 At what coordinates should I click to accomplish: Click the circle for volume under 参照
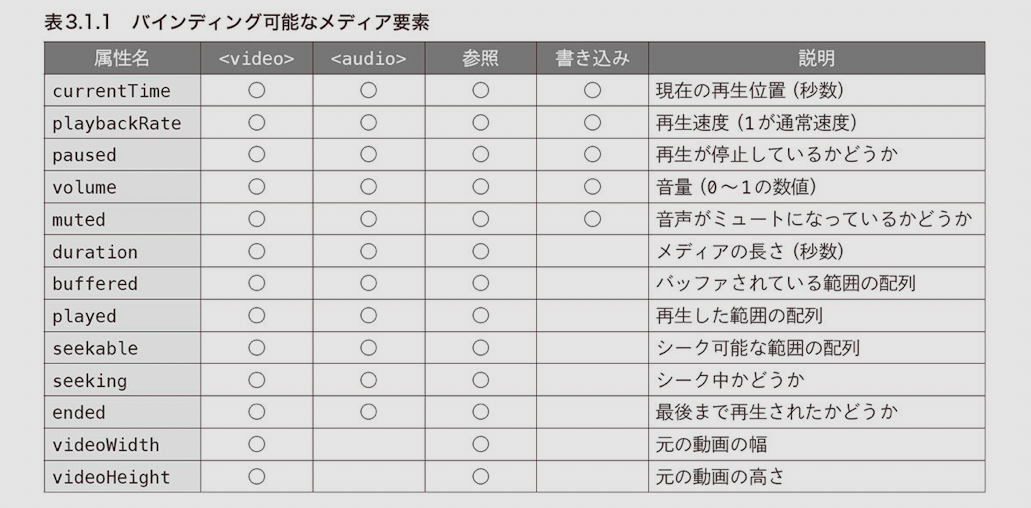click(481, 187)
